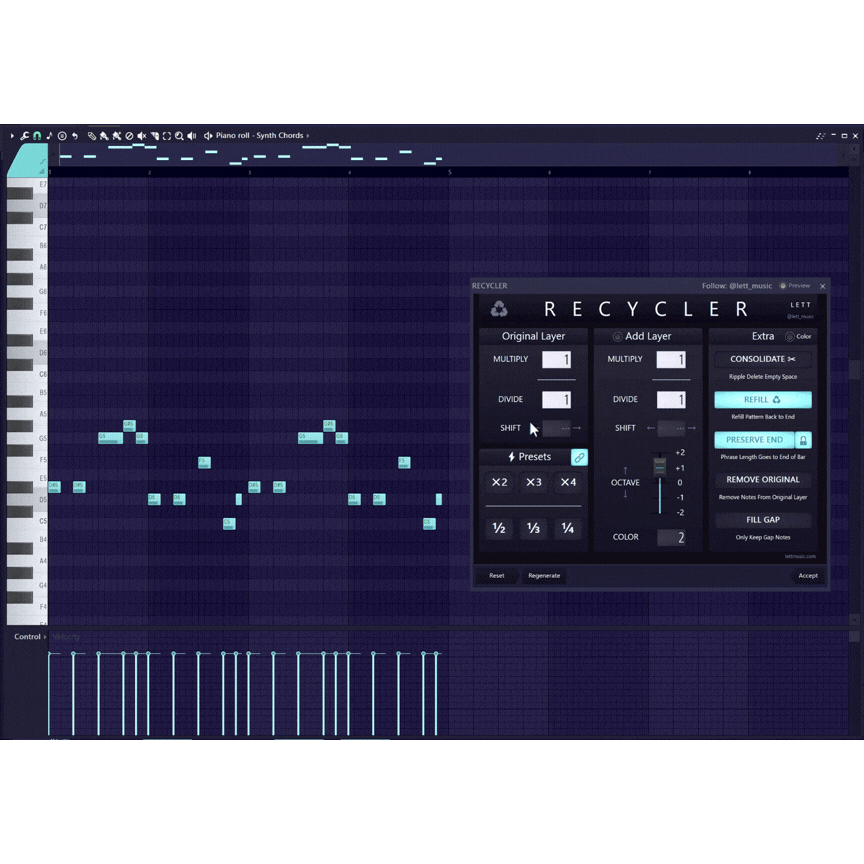Viewport: 864px width, 864px height.
Task: Click the Presets lightning bolt icon
Action: click(x=511, y=457)
